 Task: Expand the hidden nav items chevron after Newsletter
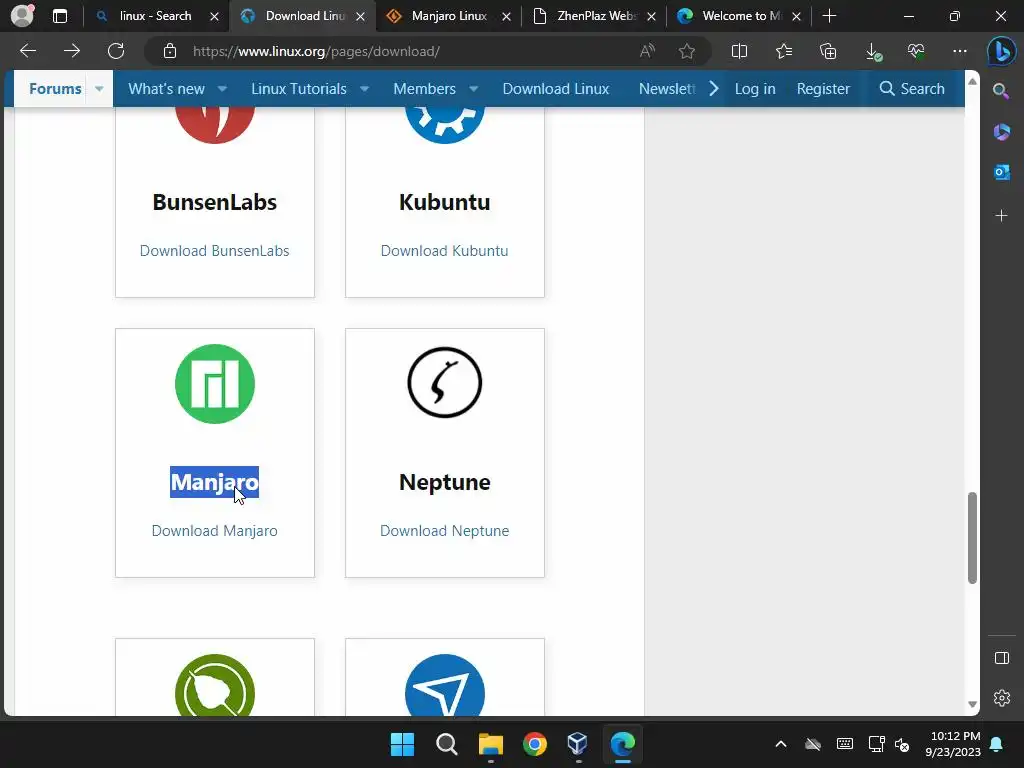click(714, 88)
